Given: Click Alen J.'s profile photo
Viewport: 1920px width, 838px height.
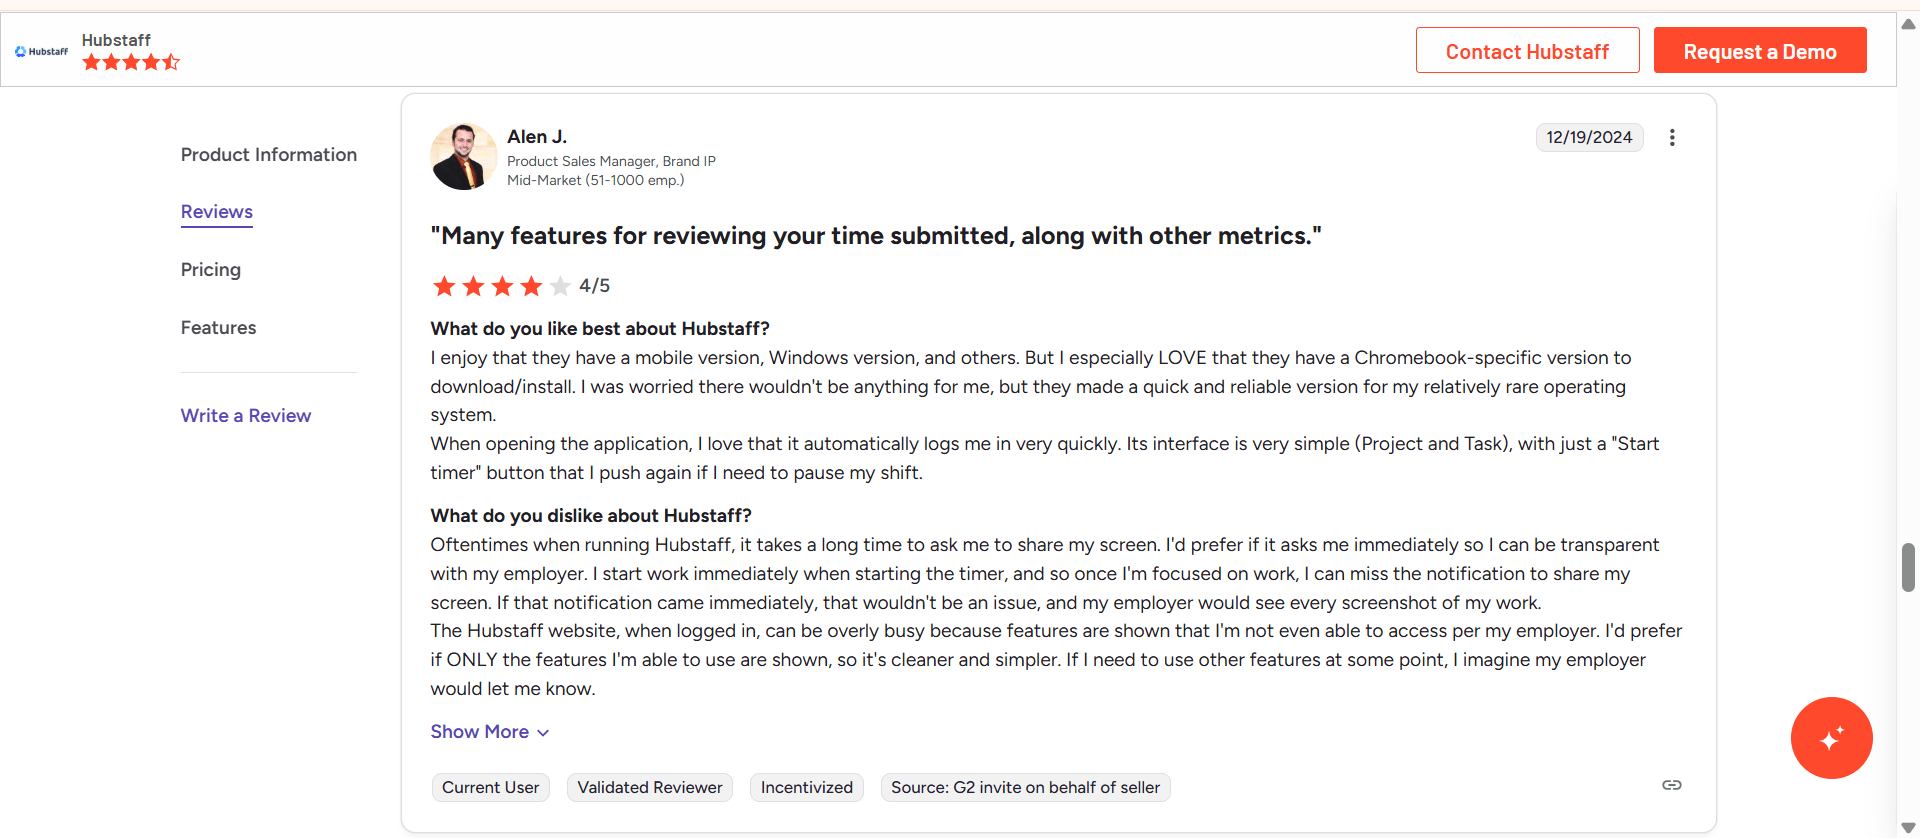Looking at the screenshot, I should tap(463, 157).
